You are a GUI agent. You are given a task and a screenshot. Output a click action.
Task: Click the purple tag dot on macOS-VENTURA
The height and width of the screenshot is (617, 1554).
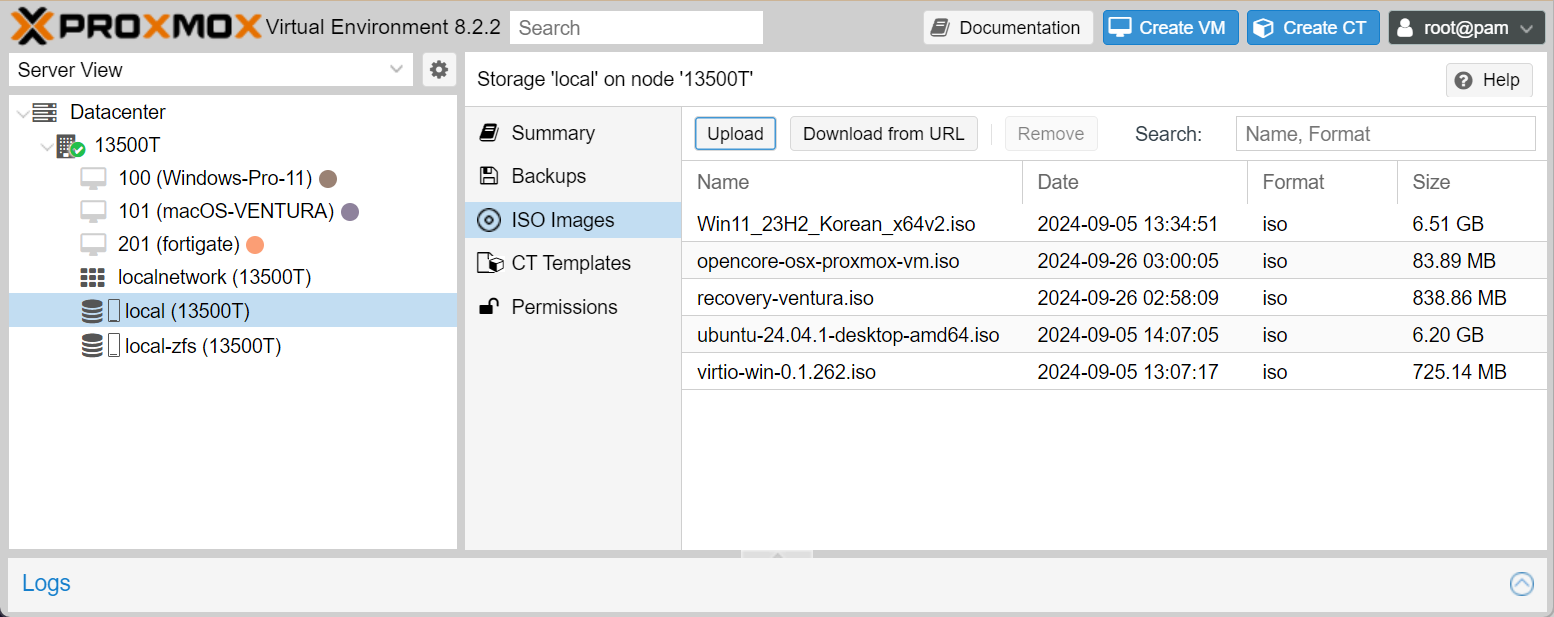point(350,212)
